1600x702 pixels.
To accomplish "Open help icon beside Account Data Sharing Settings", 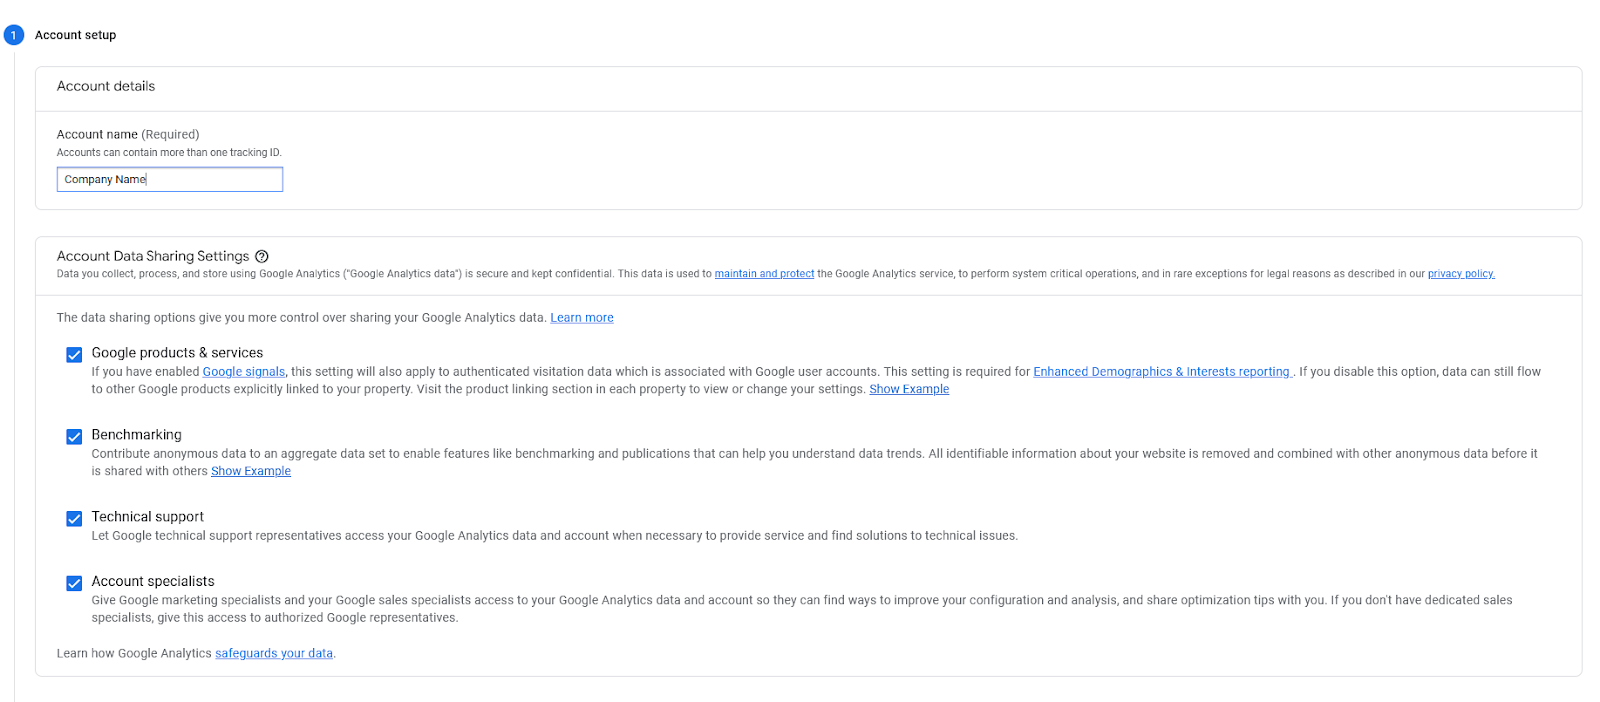I will coord(262,256).
